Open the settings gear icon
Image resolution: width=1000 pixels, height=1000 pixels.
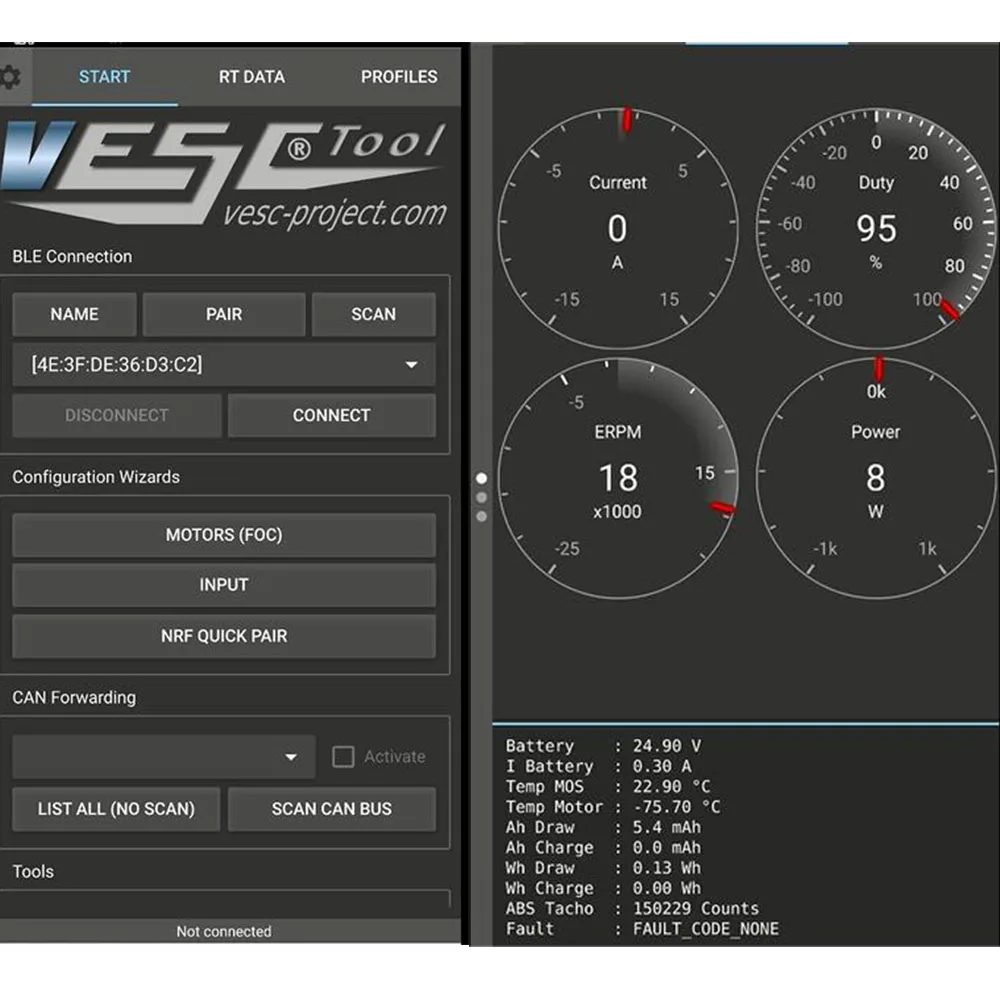click(9, 77)
